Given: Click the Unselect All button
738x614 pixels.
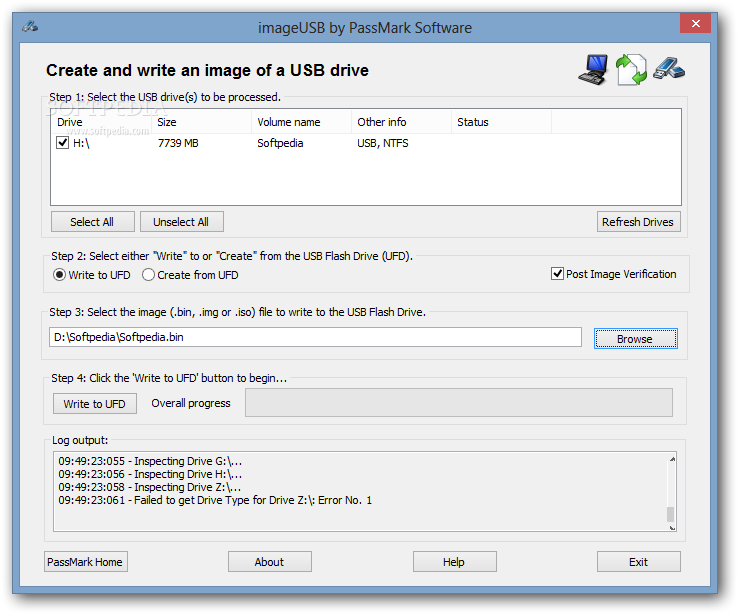Looking at the screenshot, I should (x=181, y=222).
